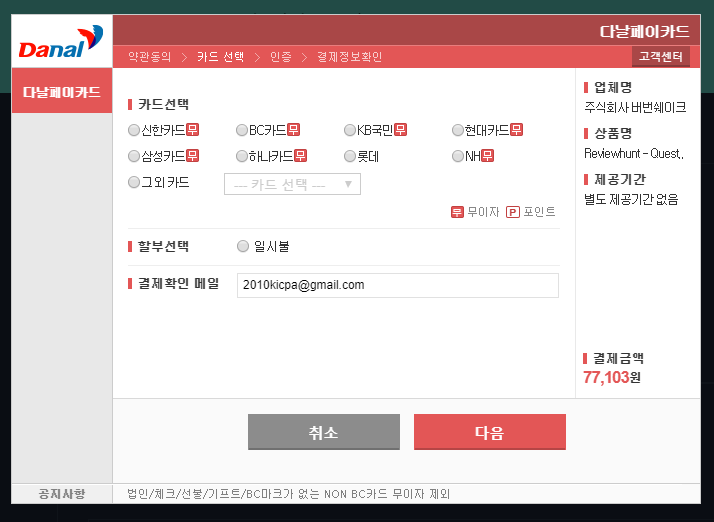
Task: Proceed with the 다음 button
Action: click(490, 432)
